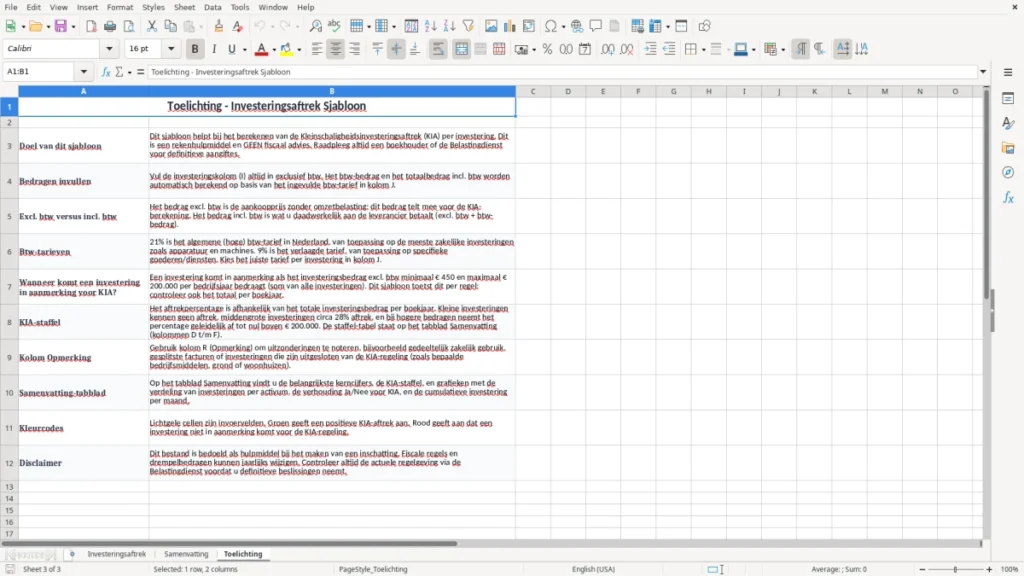Toggle Merge and Center Cells
Viewport: 1024px width, 576px height.
pos(461,49)
